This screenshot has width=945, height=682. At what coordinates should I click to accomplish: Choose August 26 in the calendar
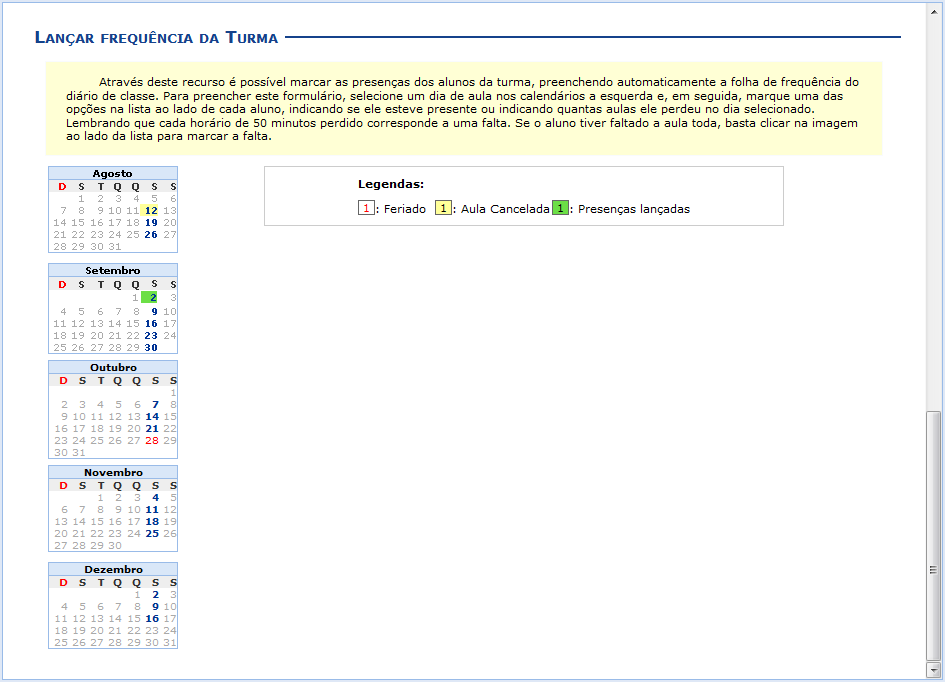pyautogui.click(x=151, y=234)
